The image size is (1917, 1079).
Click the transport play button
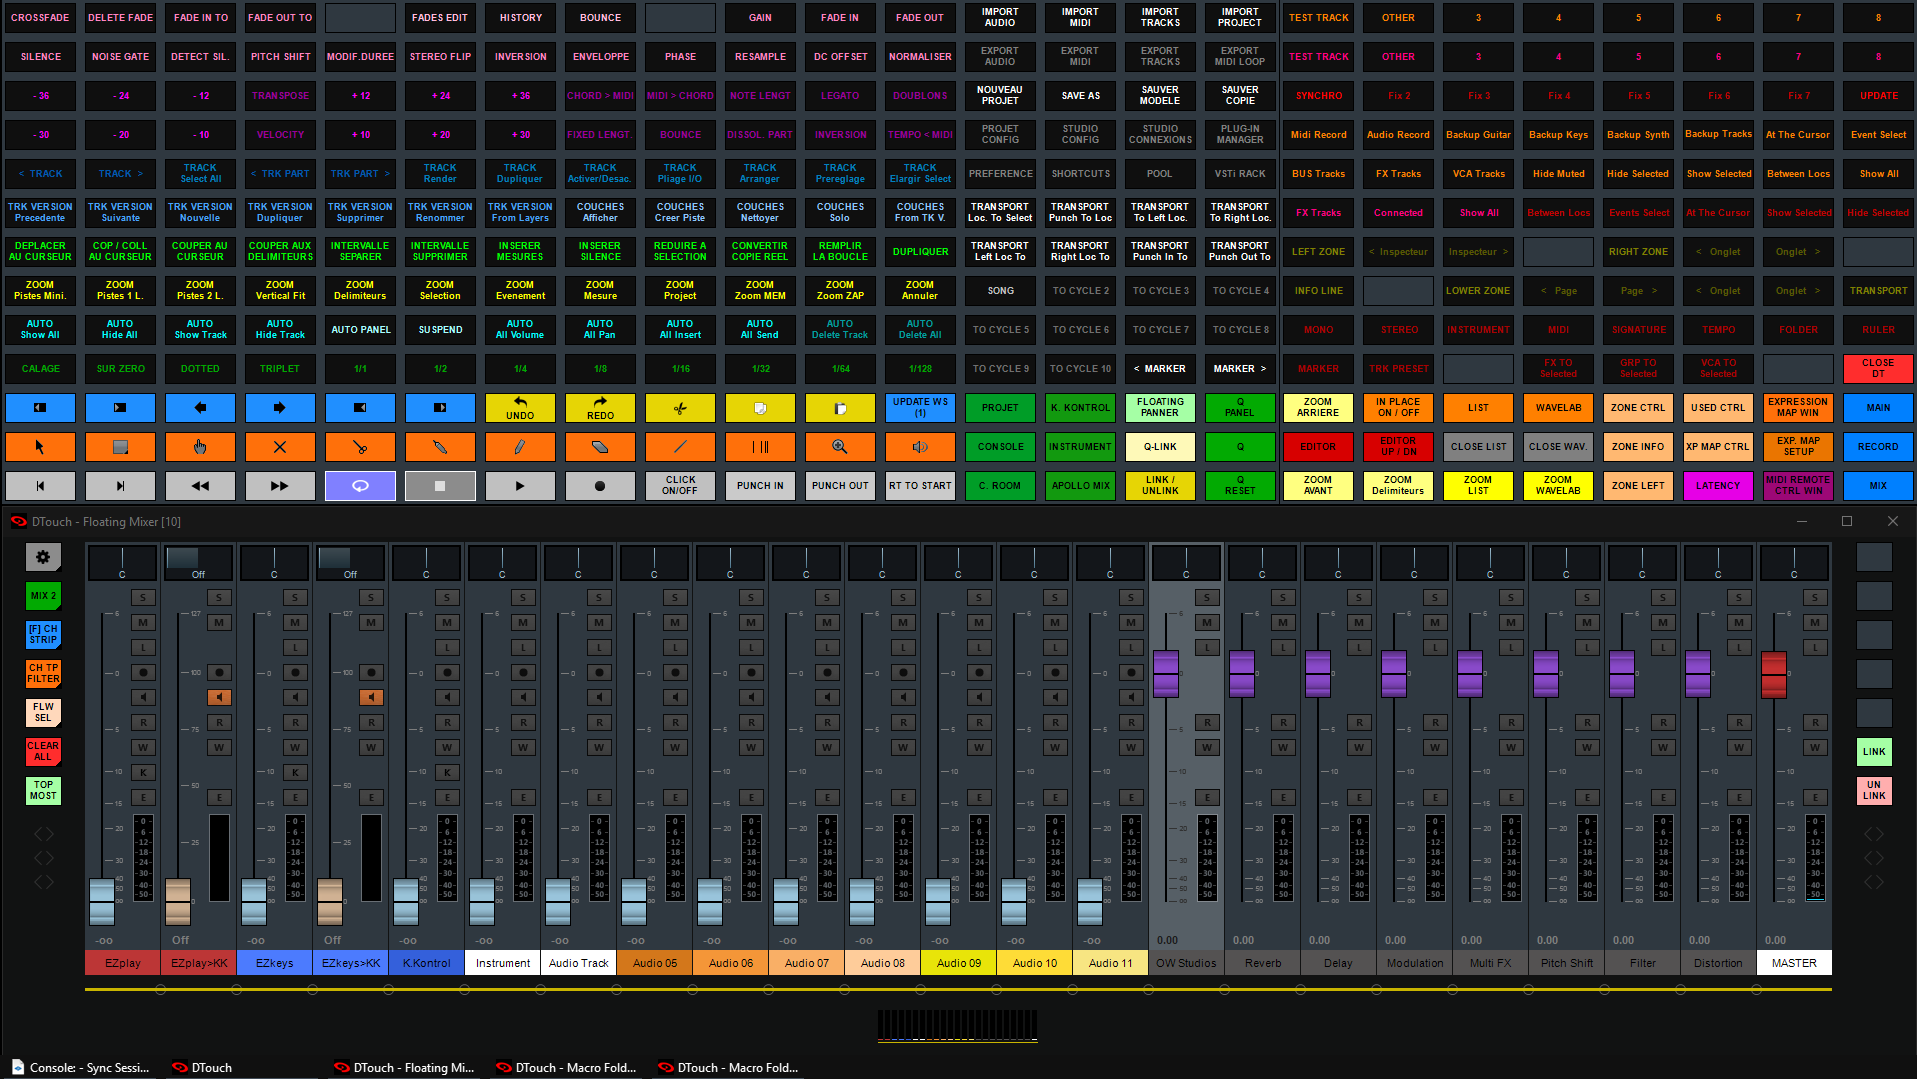pos(520,486)
